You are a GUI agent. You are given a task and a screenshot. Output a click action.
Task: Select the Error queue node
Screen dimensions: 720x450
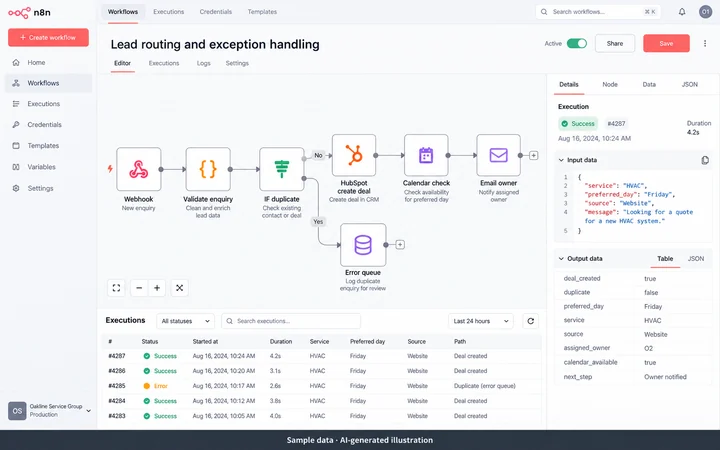click(363, 245)
